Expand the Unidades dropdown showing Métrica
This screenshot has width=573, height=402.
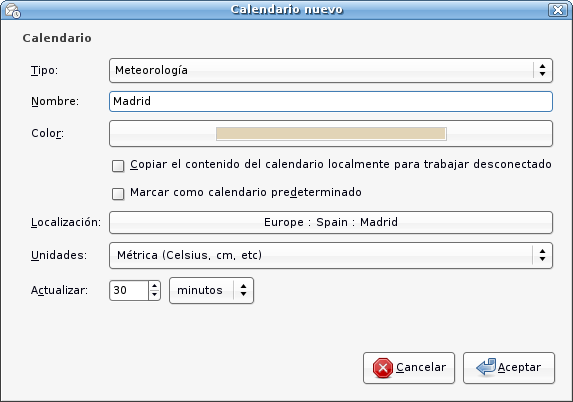[x=331, y=255]
